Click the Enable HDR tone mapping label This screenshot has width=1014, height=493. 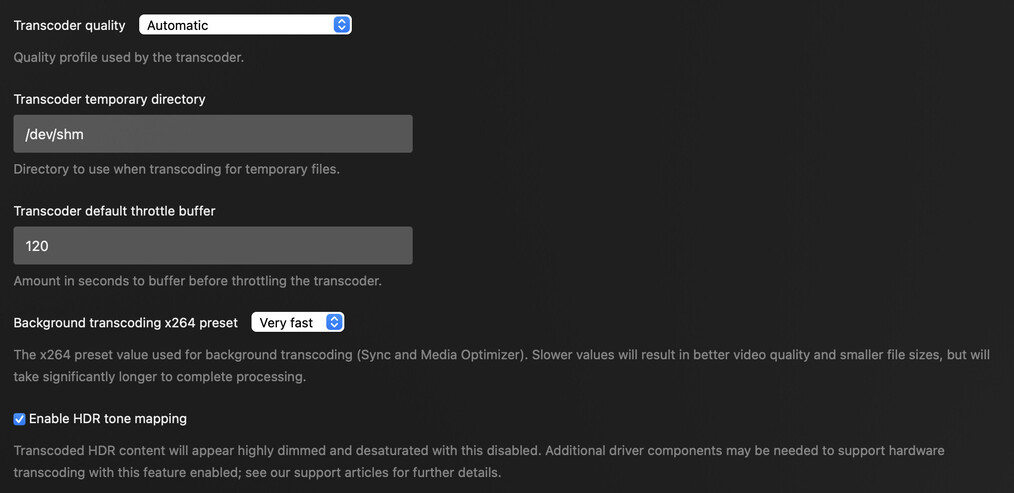[108, 419]
